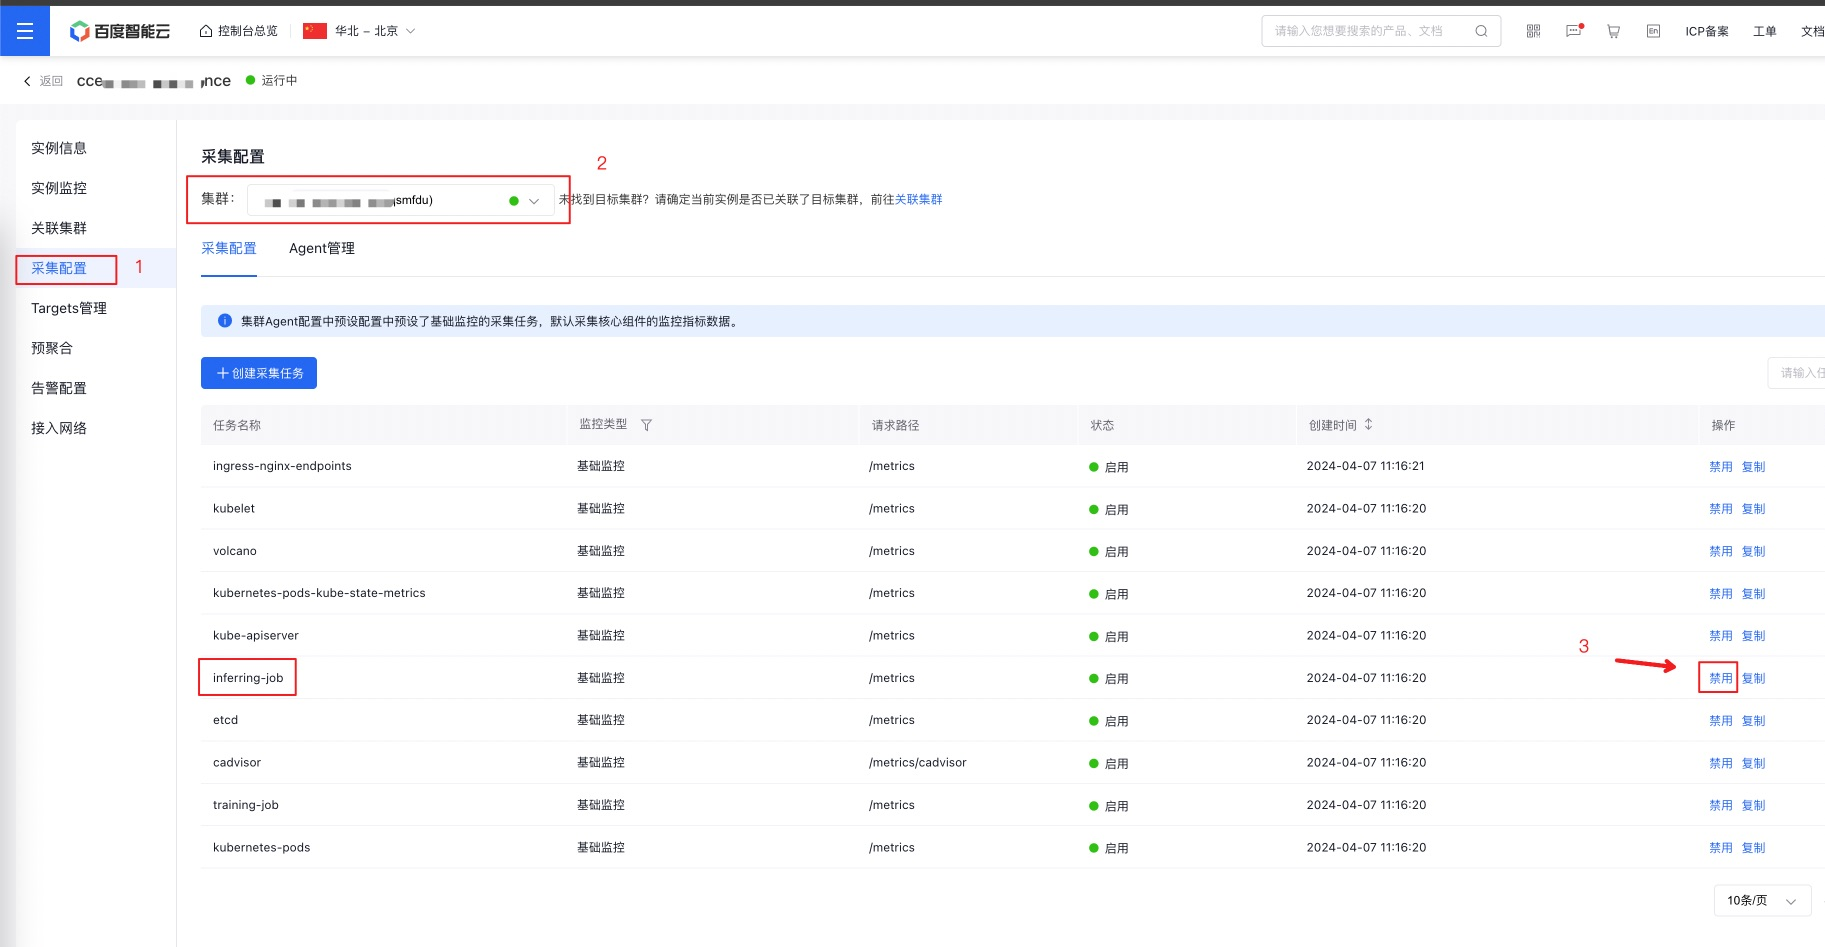Open 实例信息 in sidebar
The width and height of the screenshot is (1825, 947).
[59, 148]
